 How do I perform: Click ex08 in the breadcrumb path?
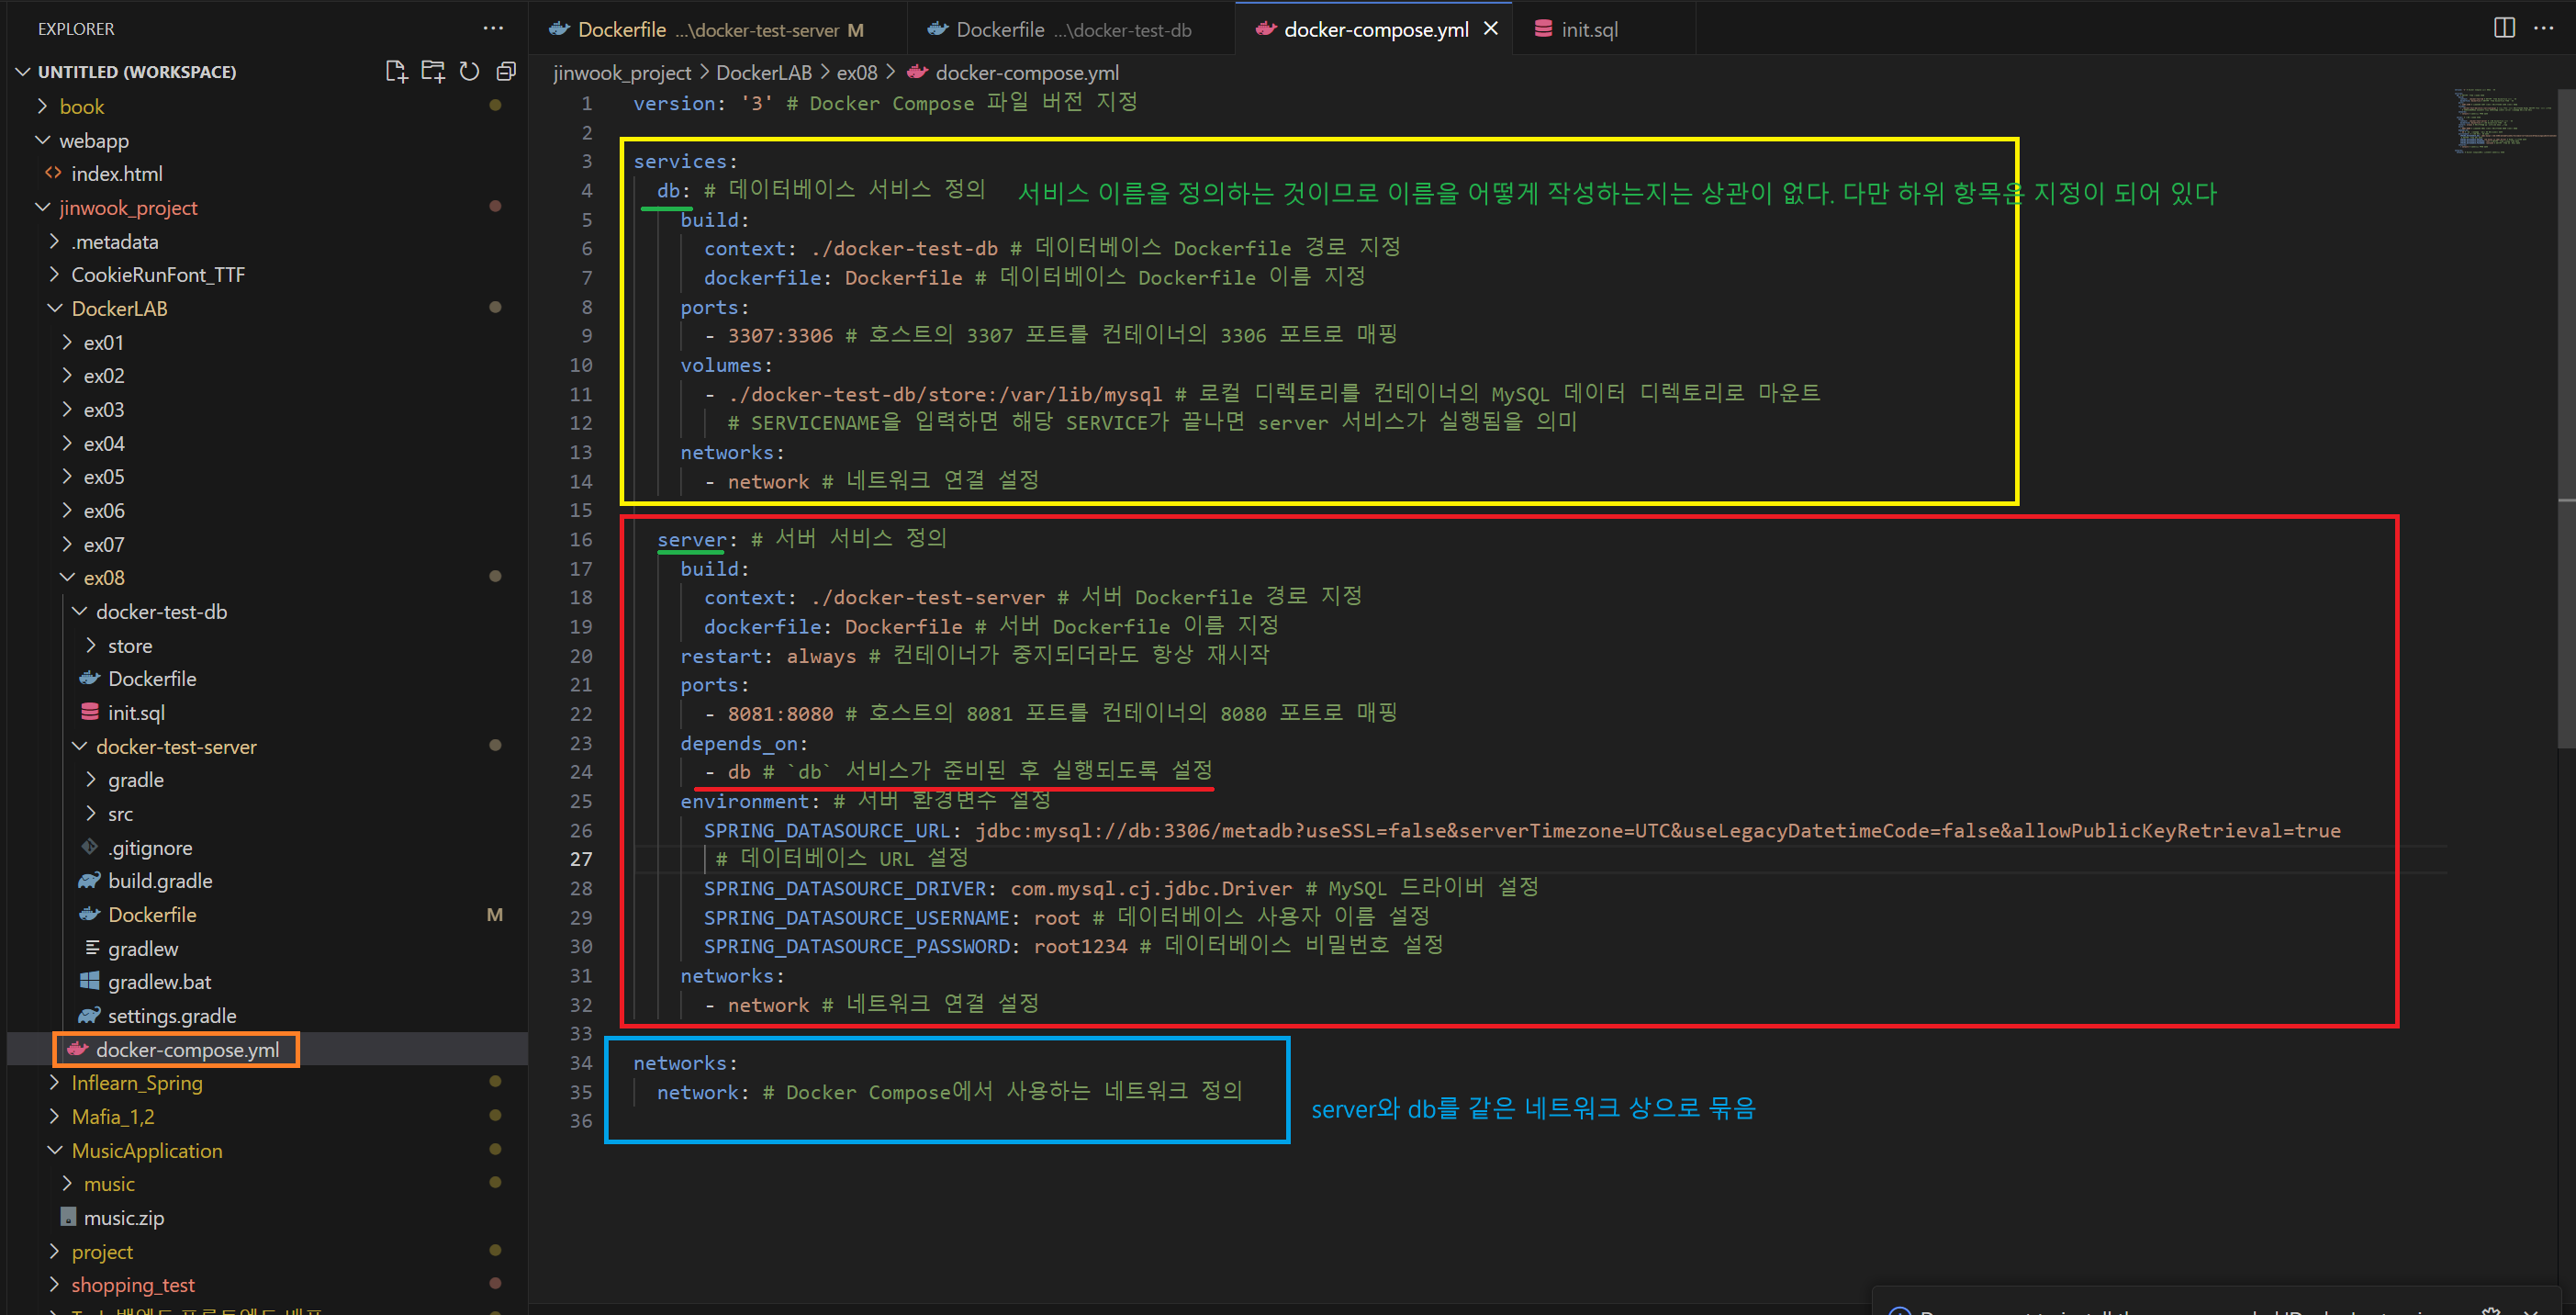pos(856,73)
